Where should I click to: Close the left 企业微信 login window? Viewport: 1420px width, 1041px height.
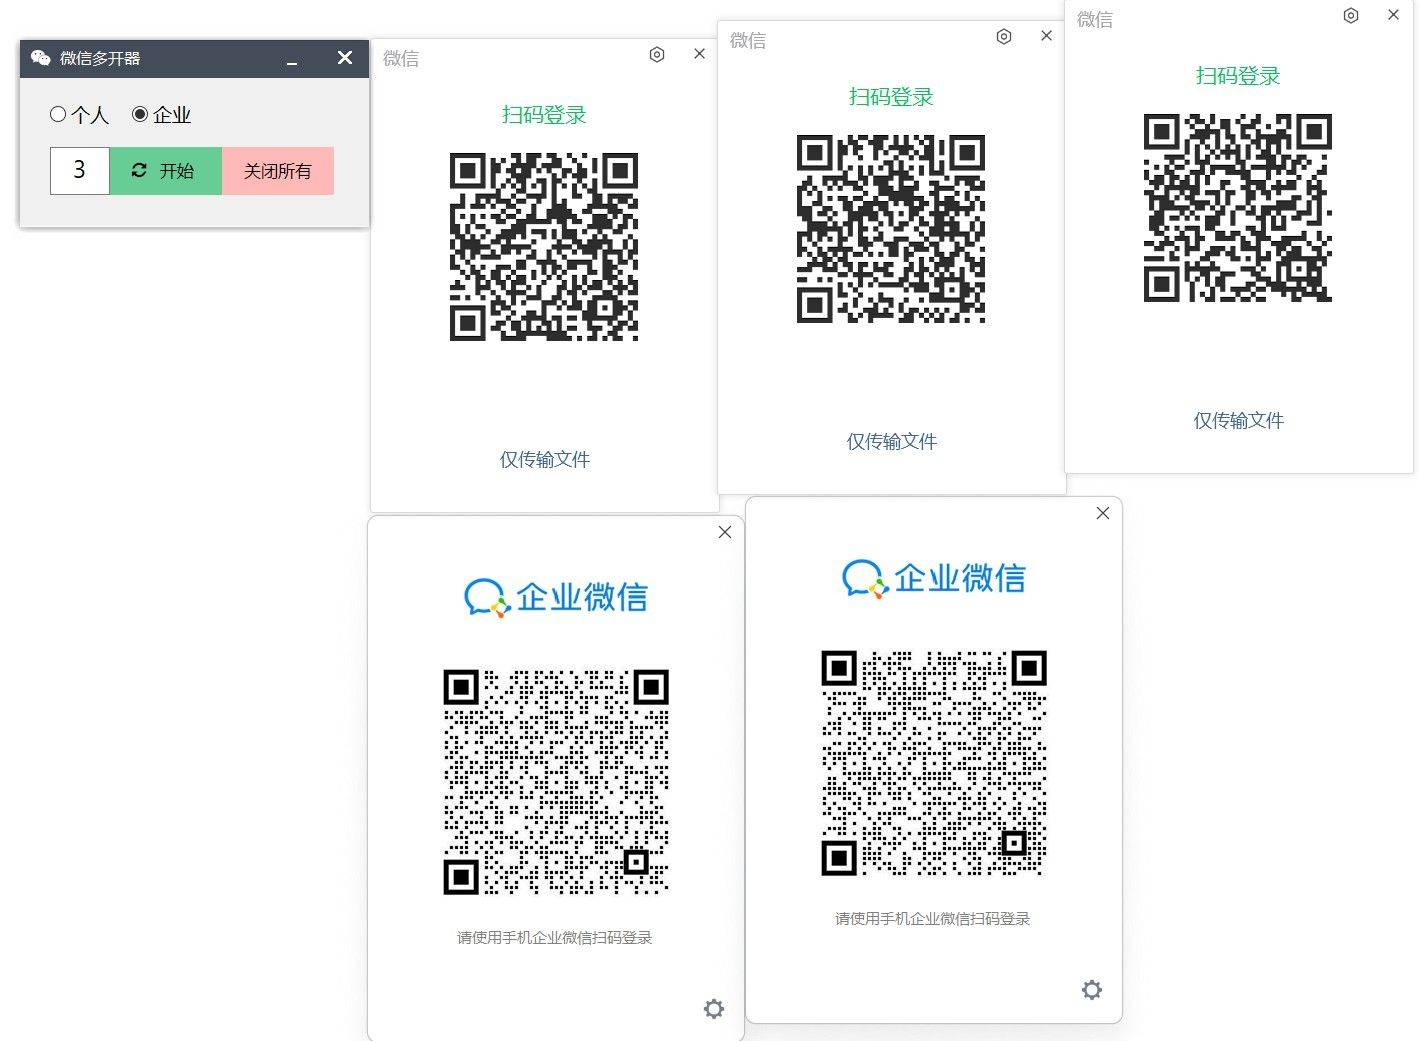(x=725, y=532)
